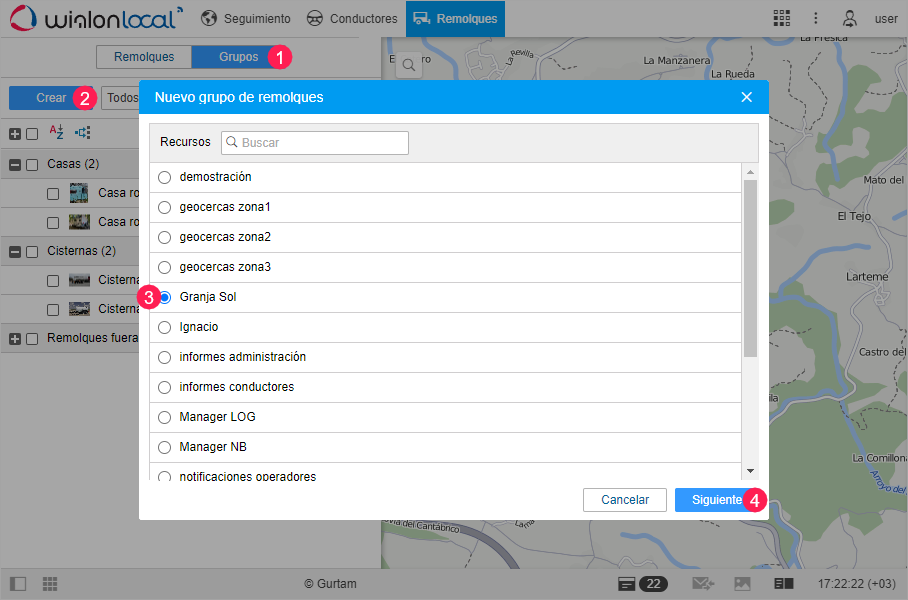The image size is (908, 600).
Task: Check the second Cisterna trailer checkbox
Action: (53, 310)
